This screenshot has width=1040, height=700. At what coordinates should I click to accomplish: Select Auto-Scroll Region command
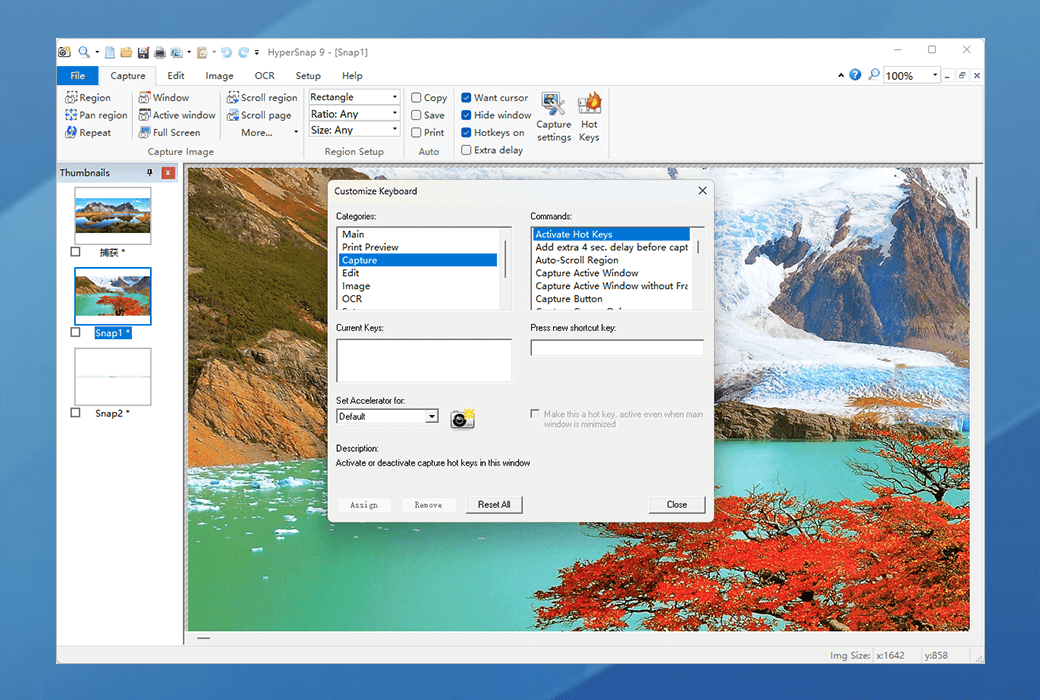612,260
